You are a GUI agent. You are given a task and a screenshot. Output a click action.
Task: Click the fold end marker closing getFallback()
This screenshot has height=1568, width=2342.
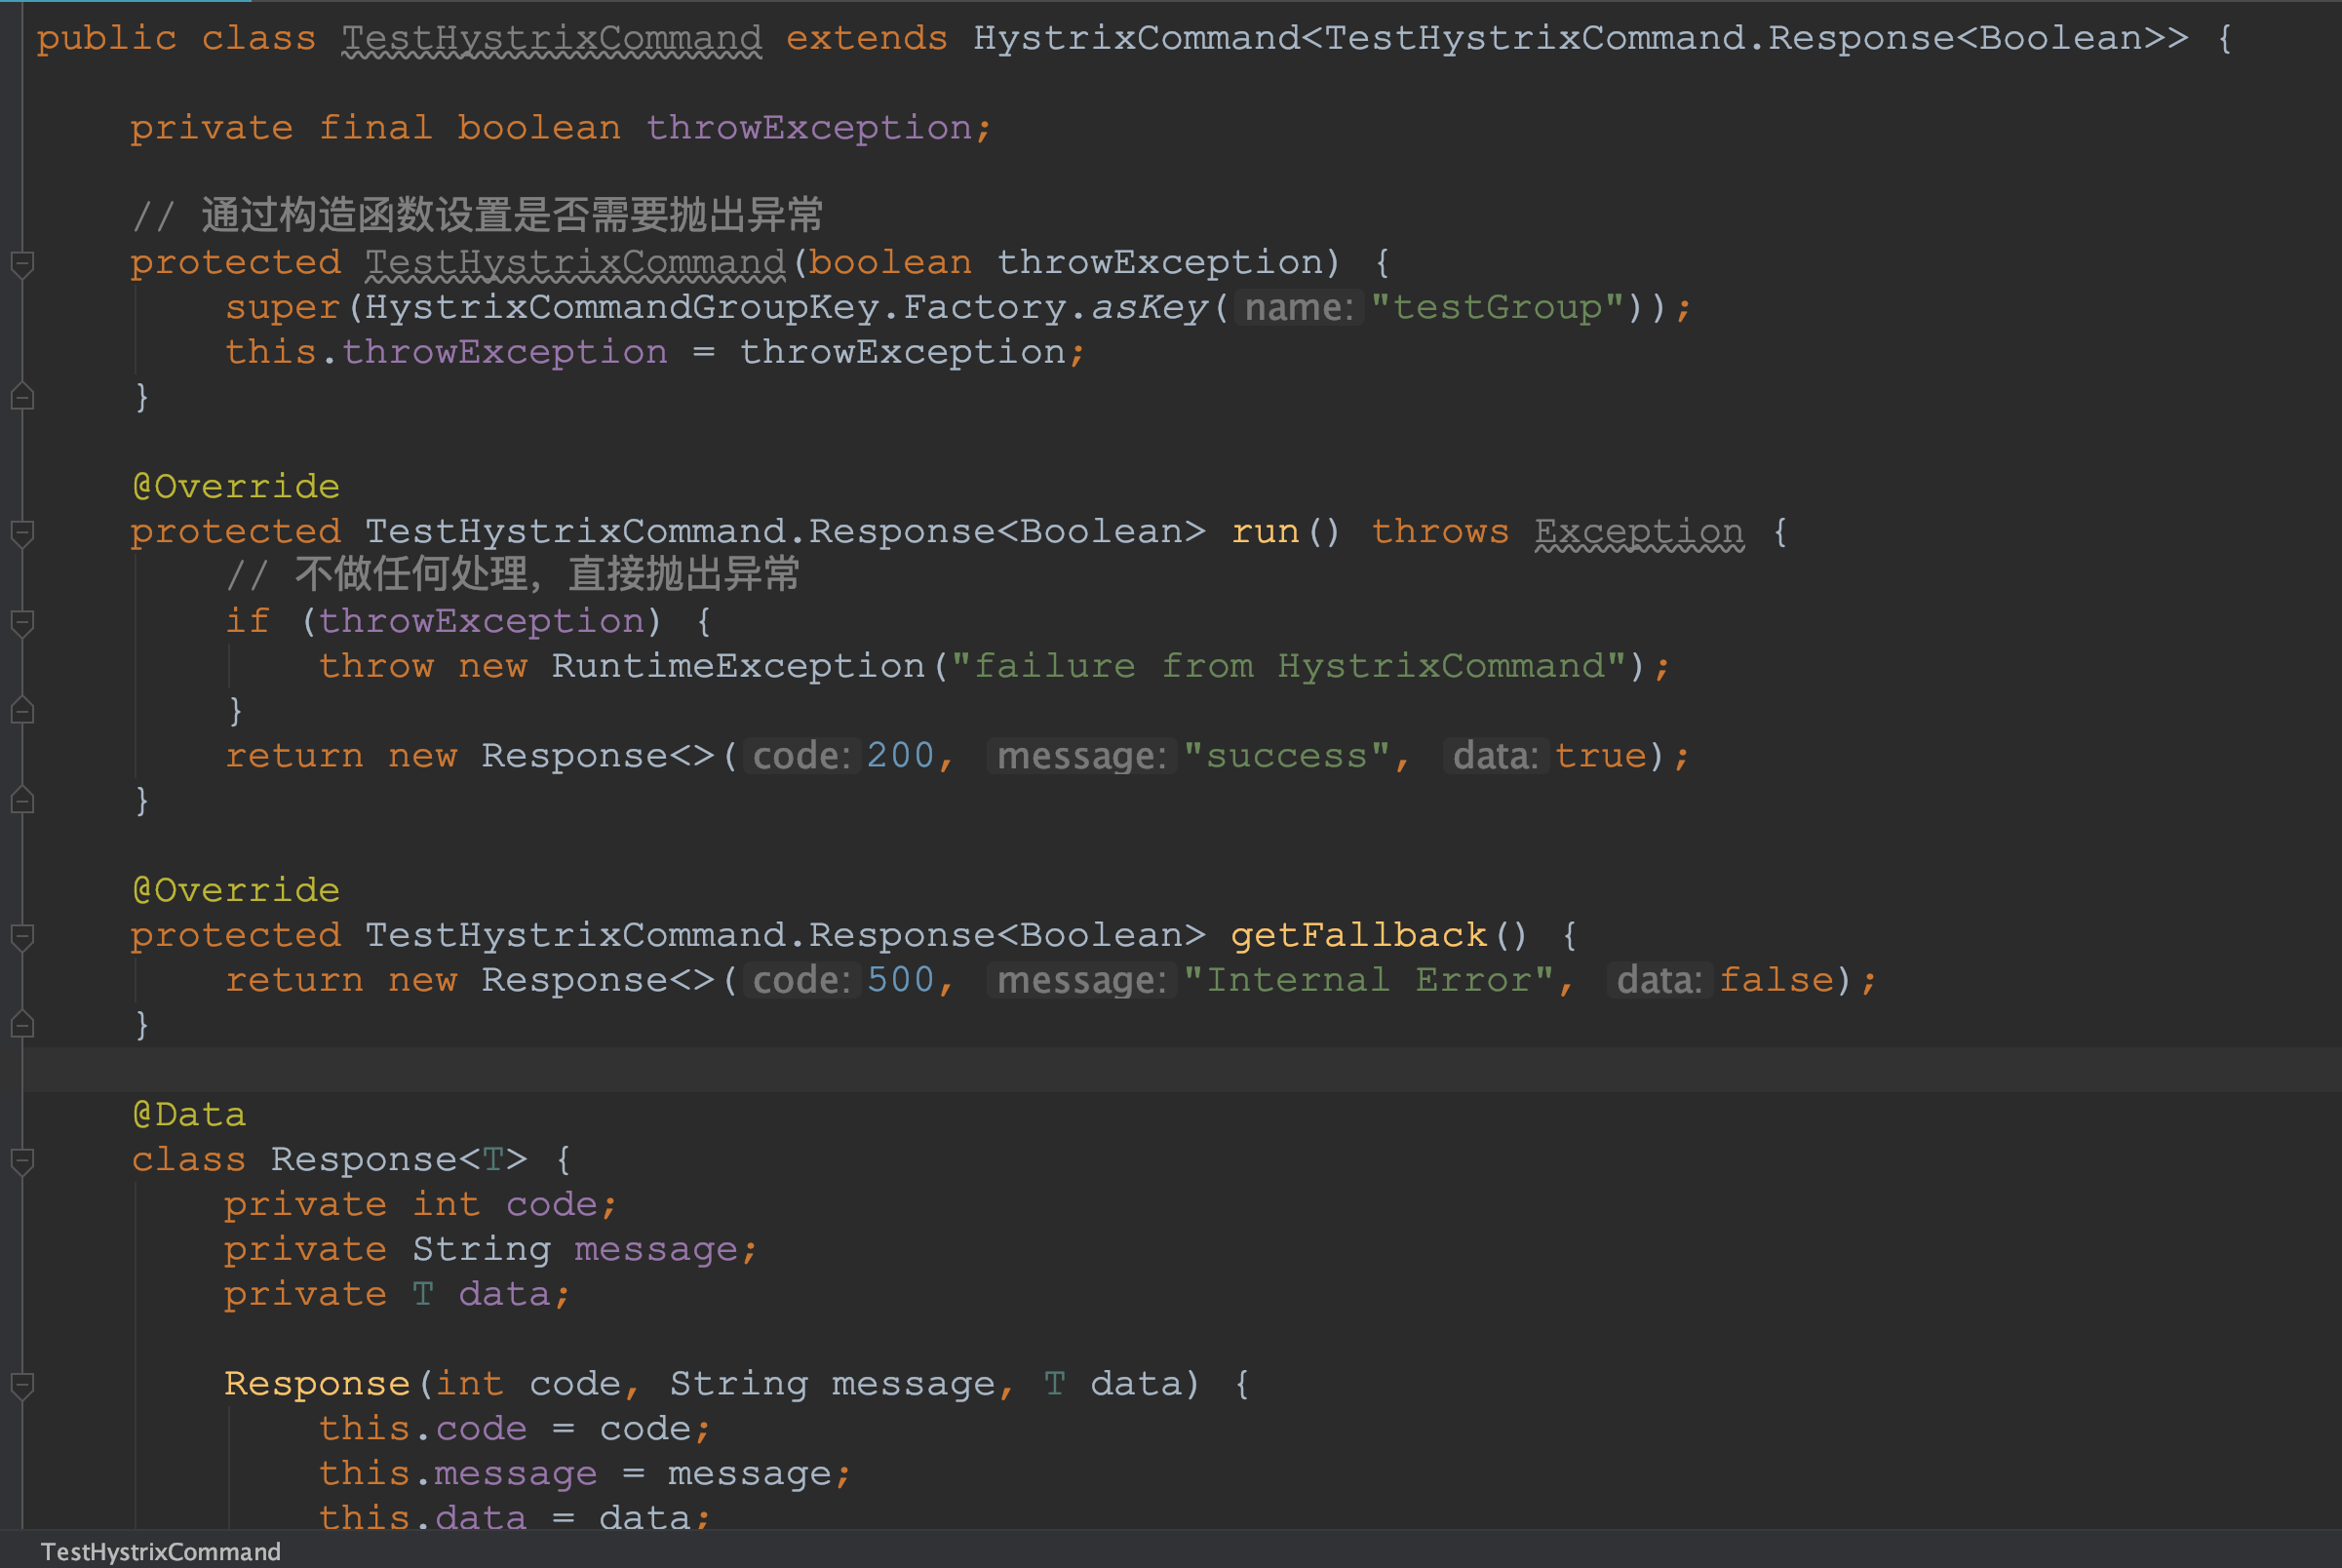[x=22, y=1025]
